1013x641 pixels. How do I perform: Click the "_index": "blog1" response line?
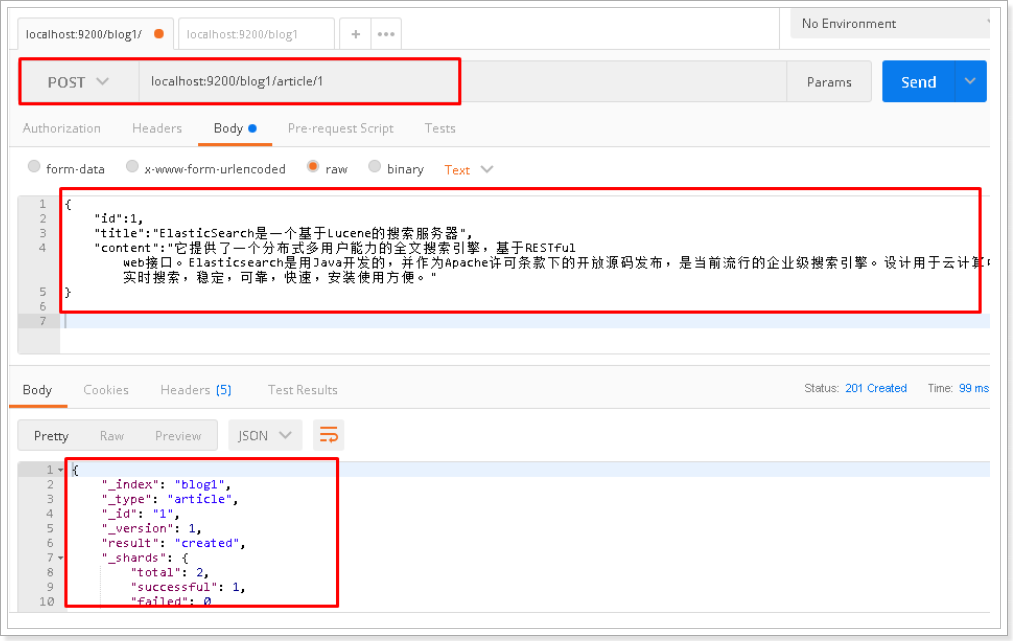tap(166, 484)
